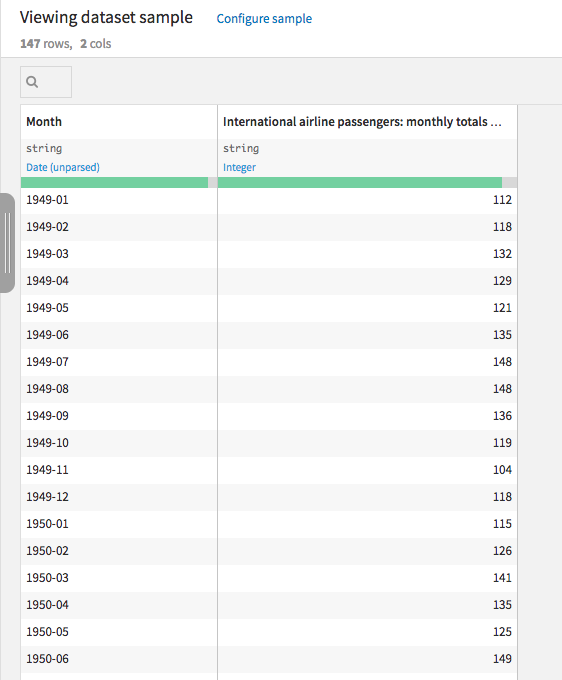562x680 pixels.
Task: Click the string type under passengers column
Action: pos(241,148)
